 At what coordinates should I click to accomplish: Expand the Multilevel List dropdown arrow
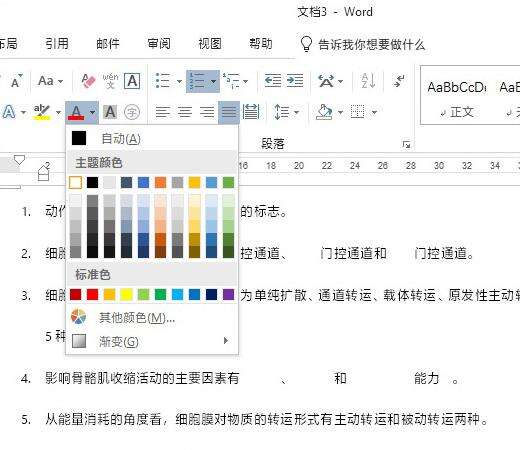coord(246,81)
